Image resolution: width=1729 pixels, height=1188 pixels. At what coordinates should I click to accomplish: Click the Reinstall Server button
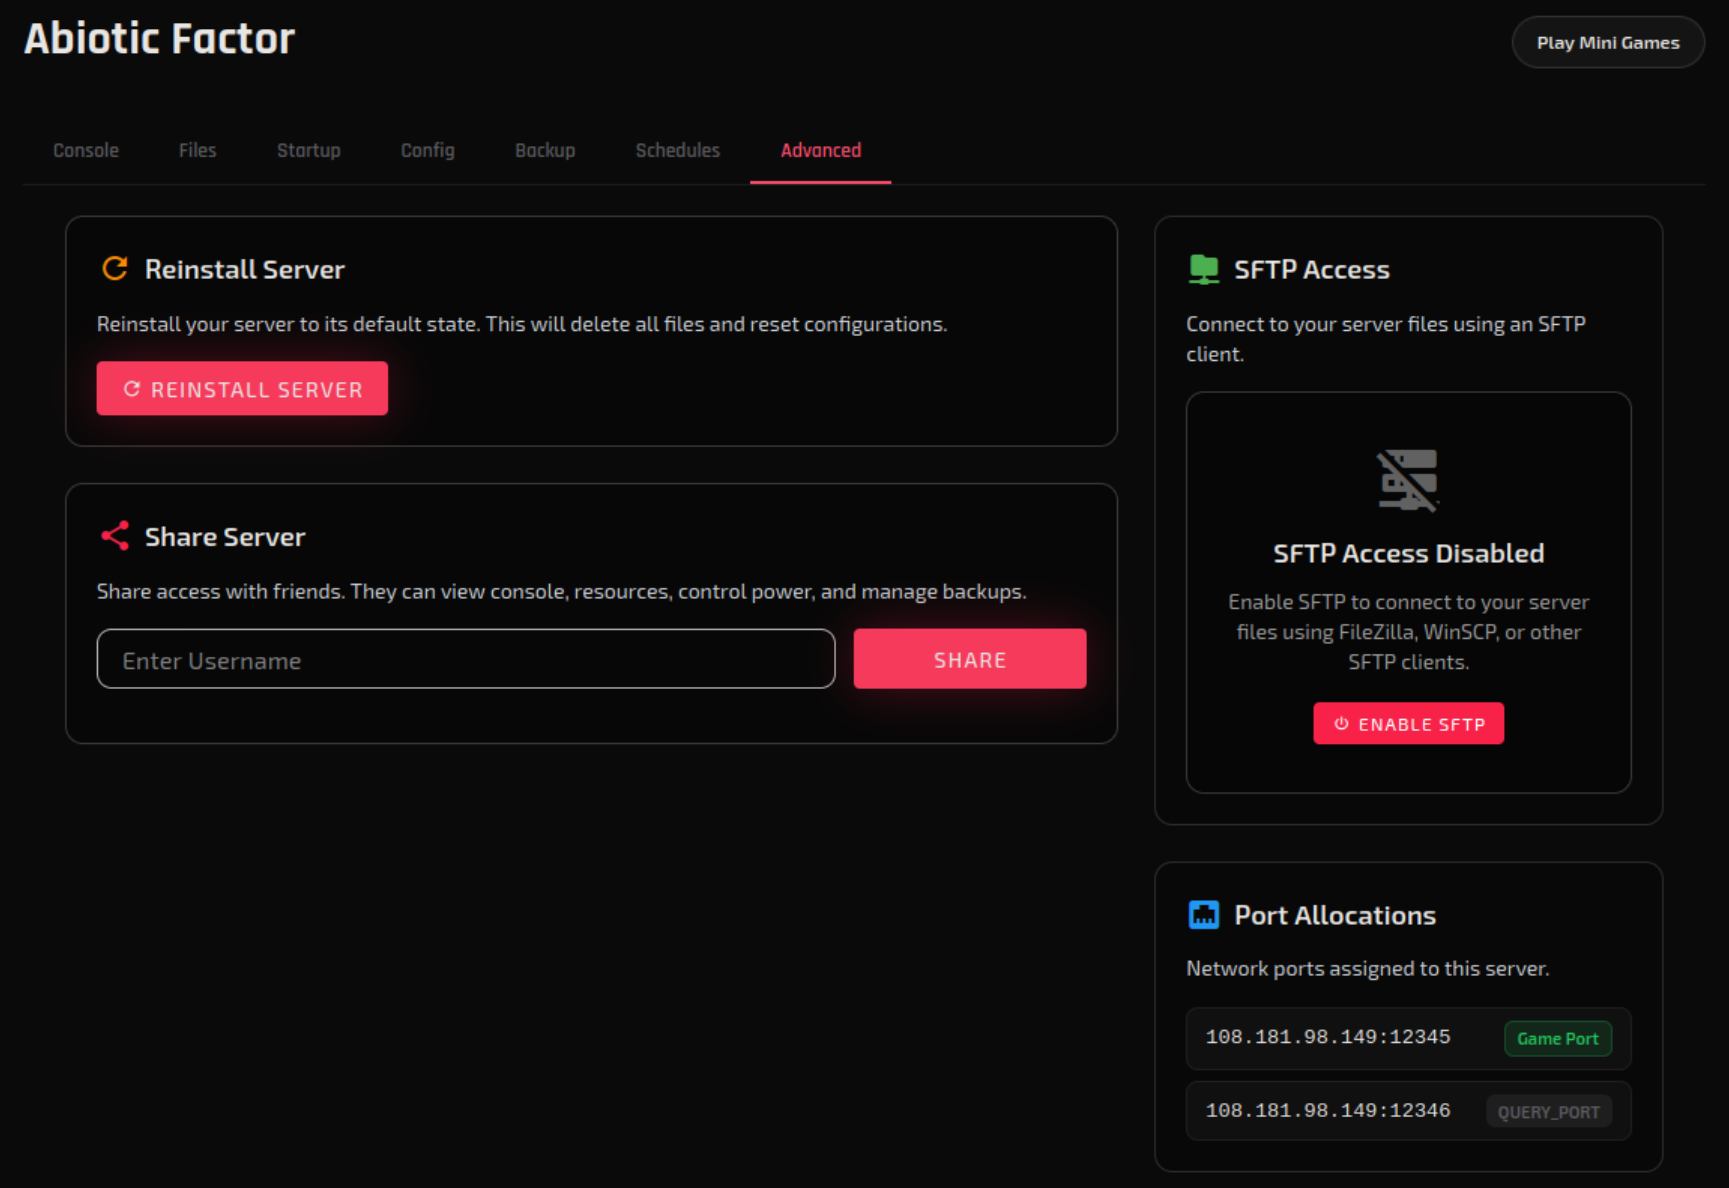click(241, 388)
